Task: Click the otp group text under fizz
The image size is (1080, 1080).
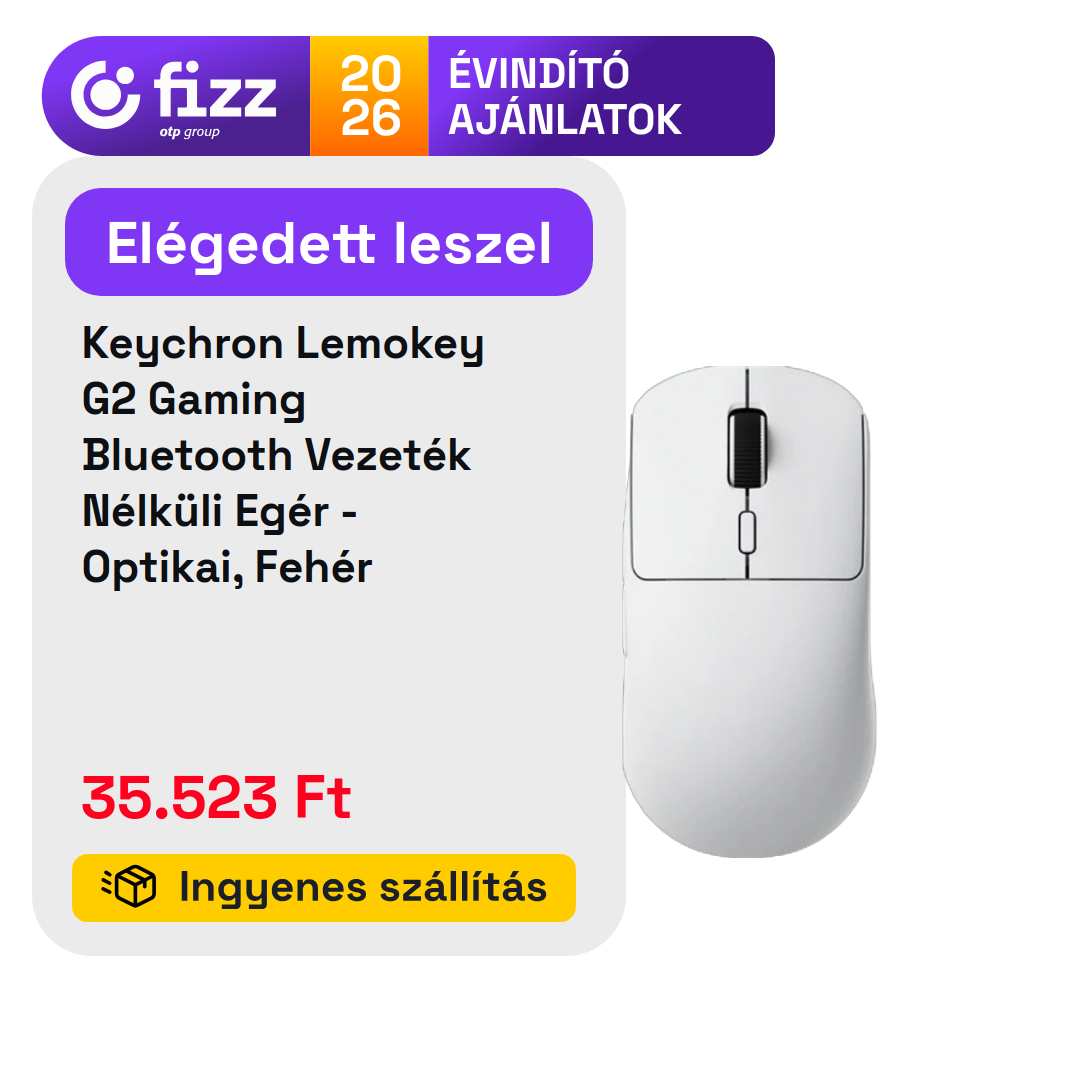Action: click(x=189, y=132)
